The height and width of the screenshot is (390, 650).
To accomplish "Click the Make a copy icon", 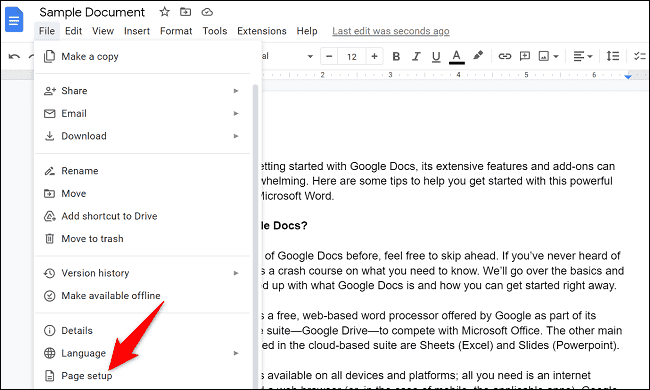I will (x=49, y=56).
